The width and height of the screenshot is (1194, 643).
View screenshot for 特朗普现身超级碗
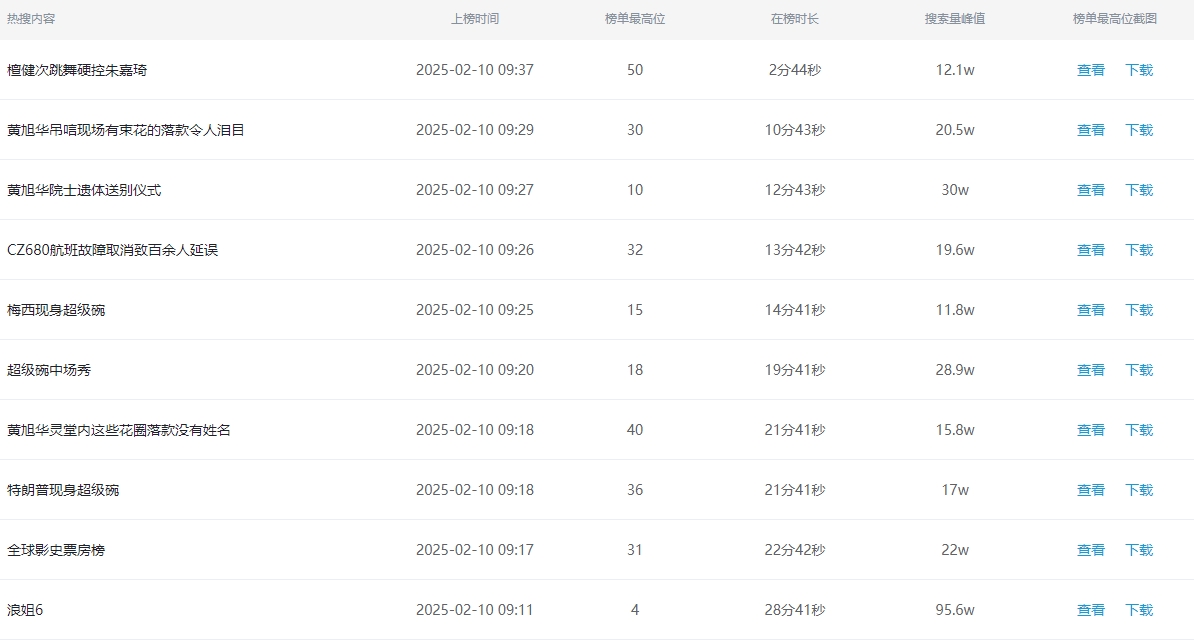pyautogui.click(x=1090, y=490)
